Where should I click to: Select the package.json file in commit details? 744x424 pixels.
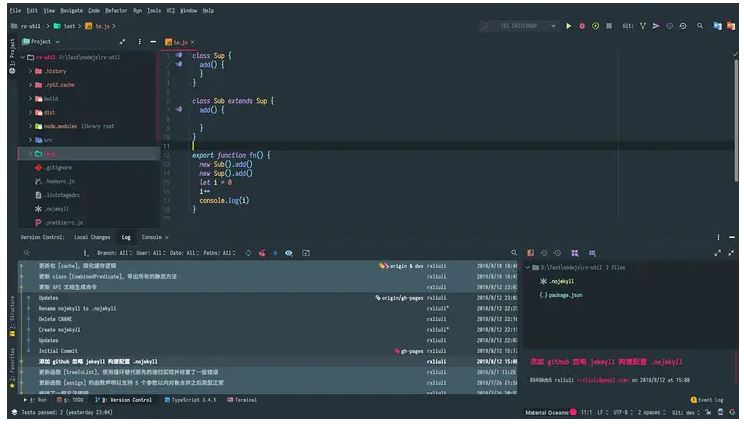(x=560, y=295)
